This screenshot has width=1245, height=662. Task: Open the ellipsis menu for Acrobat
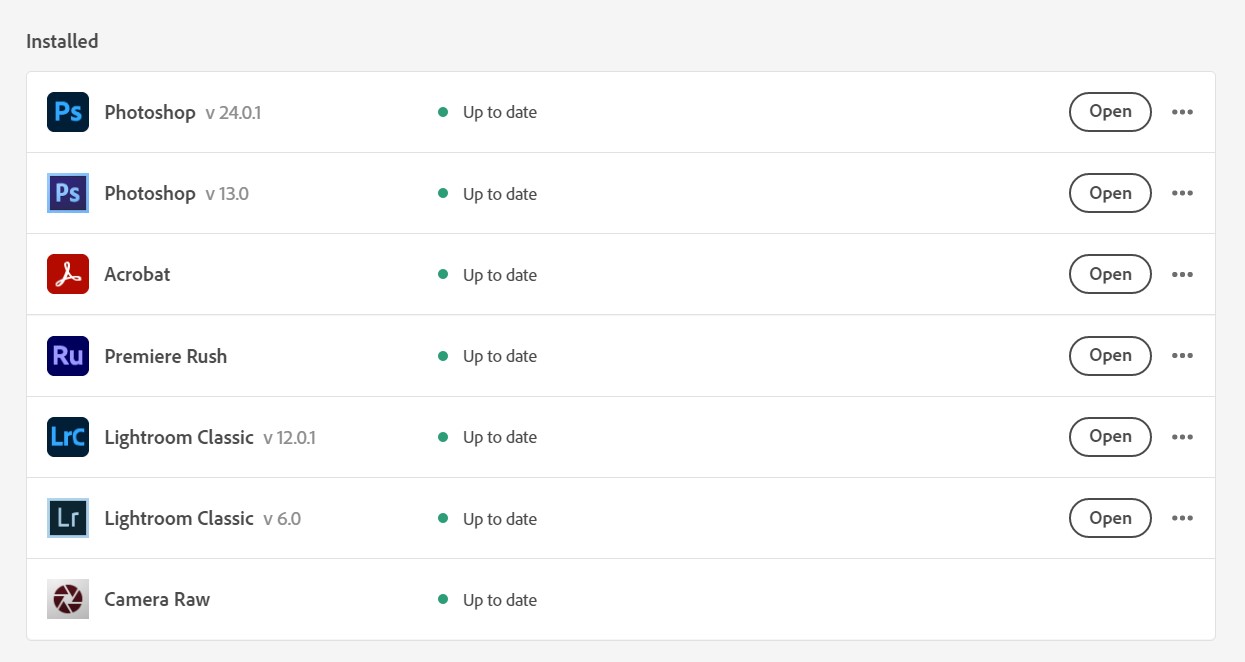(1183, 274)
